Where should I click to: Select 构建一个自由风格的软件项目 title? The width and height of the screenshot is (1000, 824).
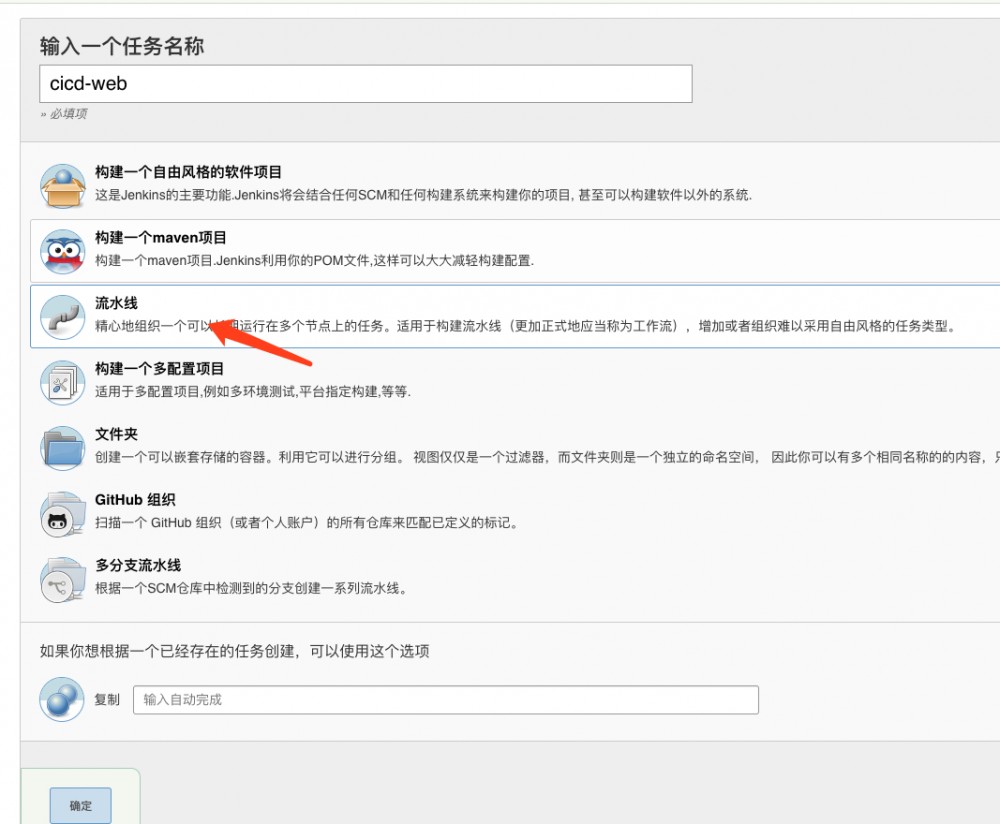click(x=188, y=172)
